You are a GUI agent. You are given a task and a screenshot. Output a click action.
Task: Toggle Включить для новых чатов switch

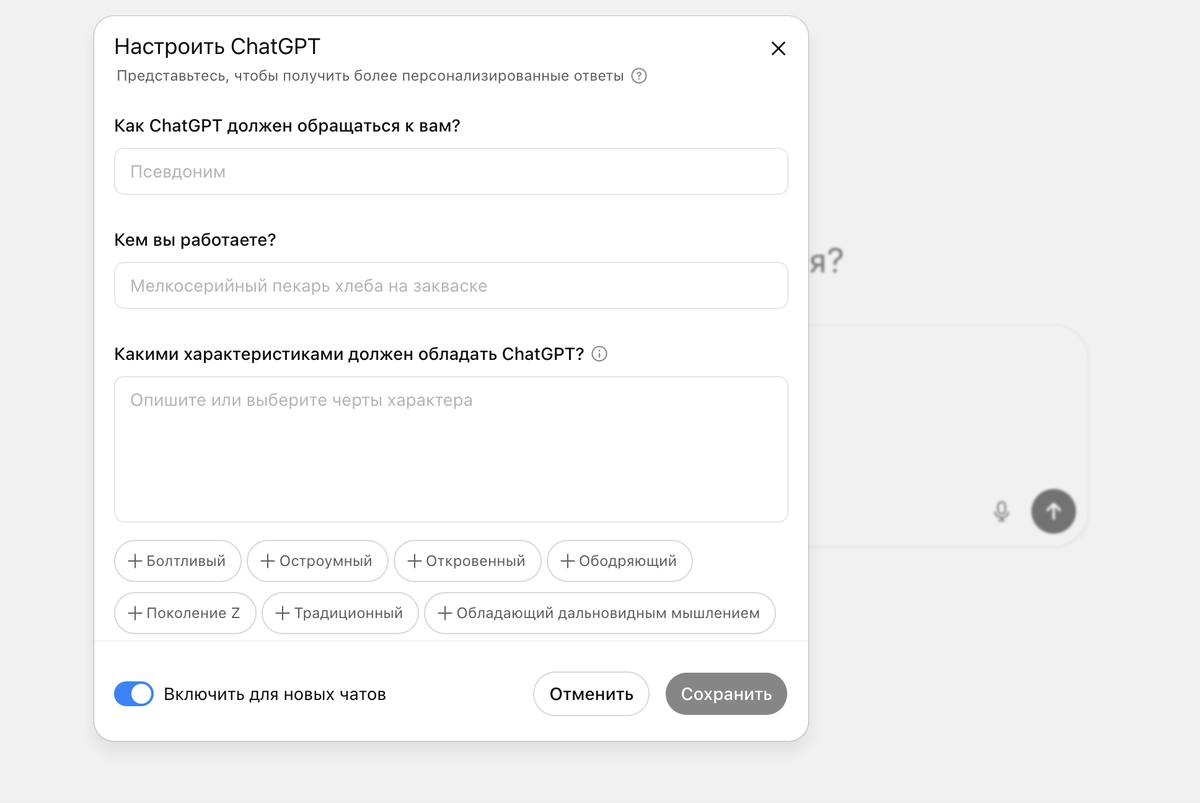click(x=134, y=694)
